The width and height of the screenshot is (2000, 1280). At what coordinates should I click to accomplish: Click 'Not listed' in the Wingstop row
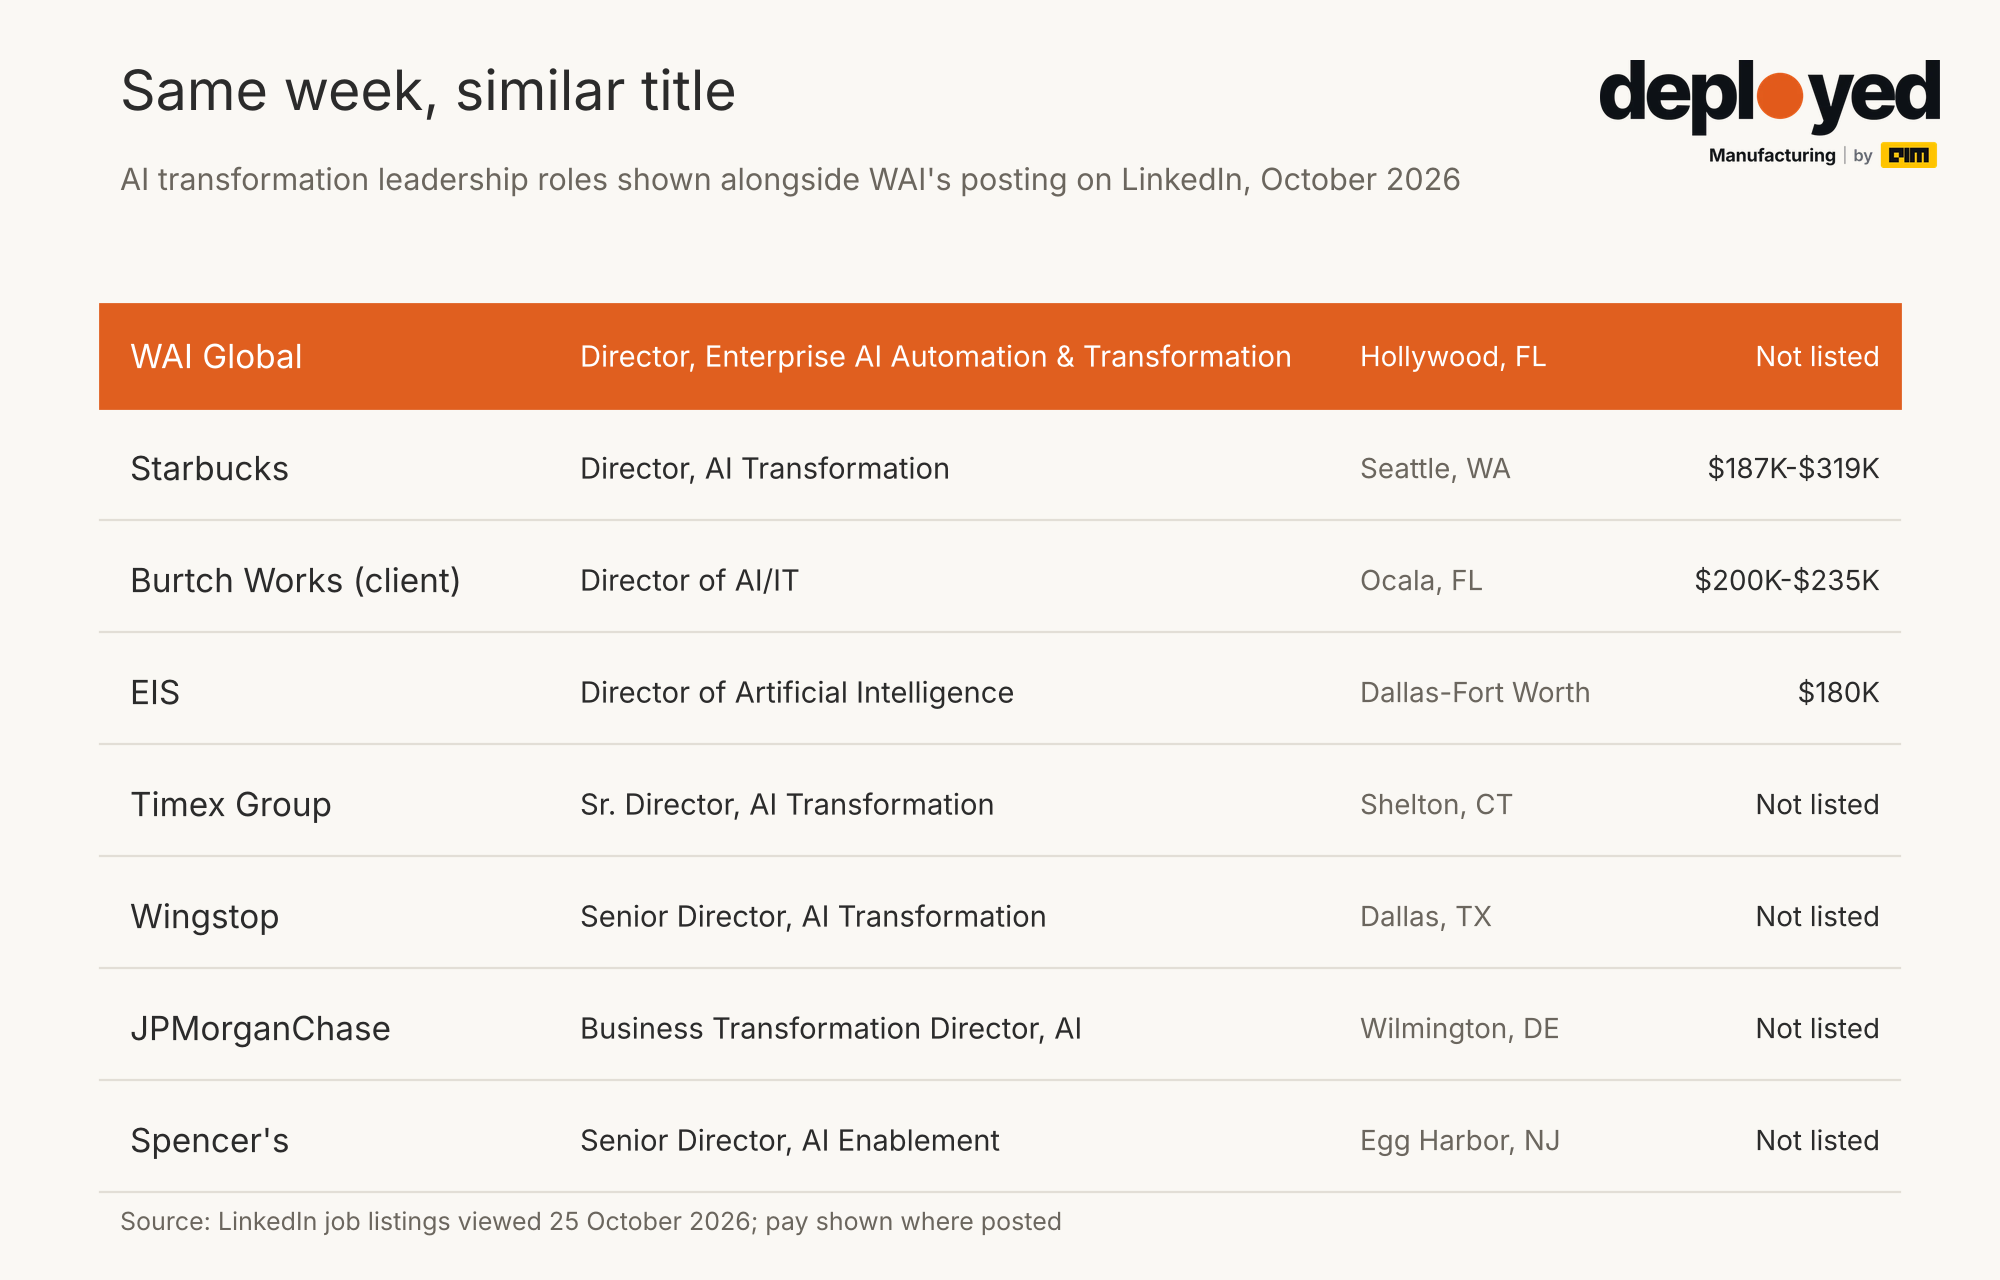point(1817,917)
